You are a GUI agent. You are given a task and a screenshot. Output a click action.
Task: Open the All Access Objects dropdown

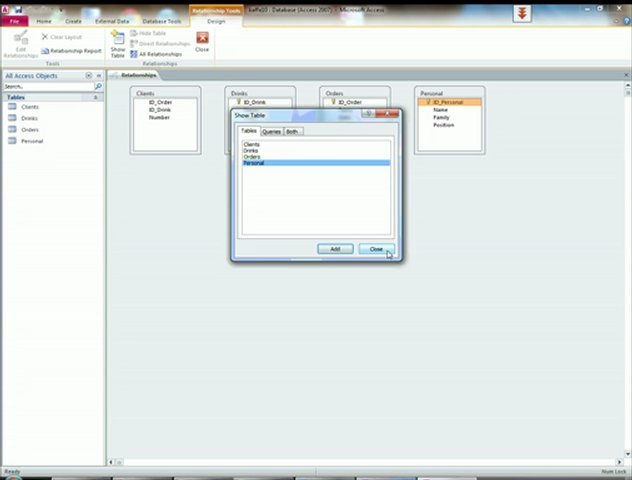88,76
